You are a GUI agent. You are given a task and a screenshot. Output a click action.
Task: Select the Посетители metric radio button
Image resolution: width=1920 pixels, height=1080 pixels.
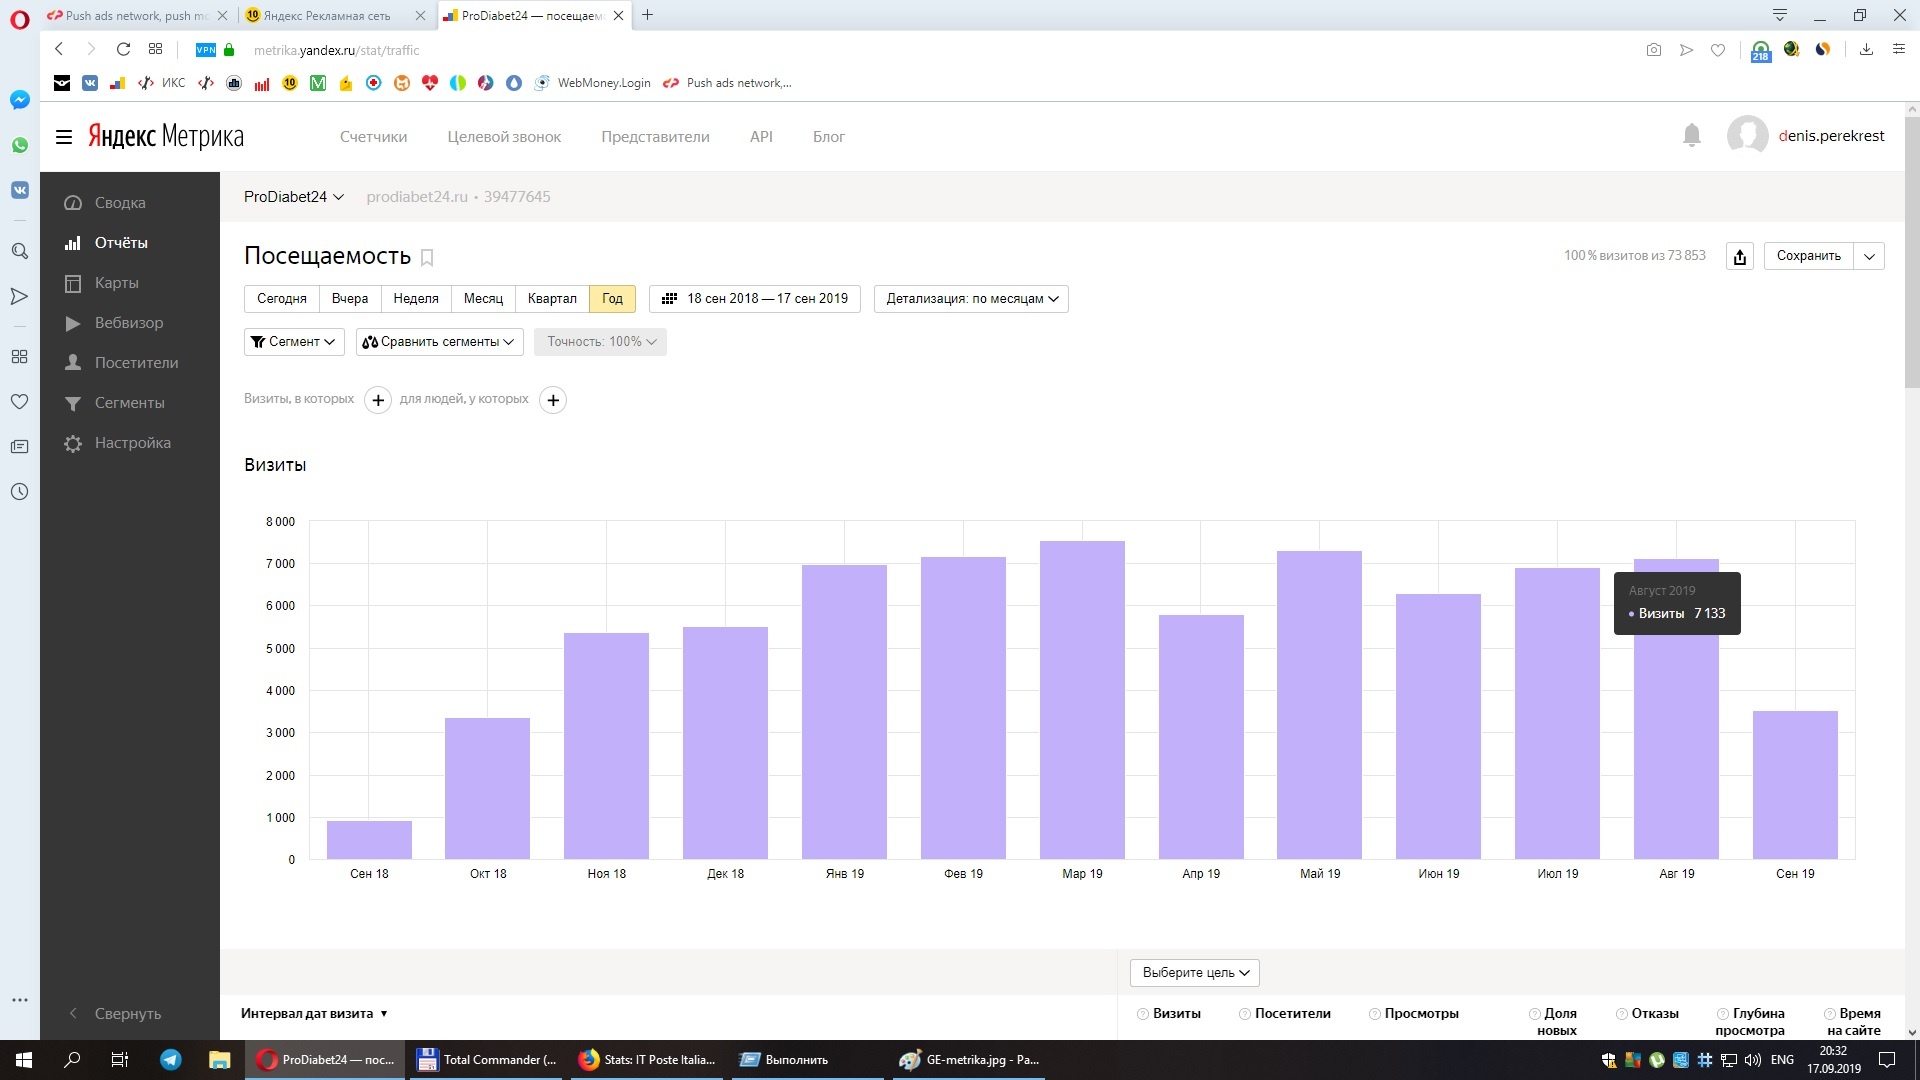(x=1245, y=1014)
